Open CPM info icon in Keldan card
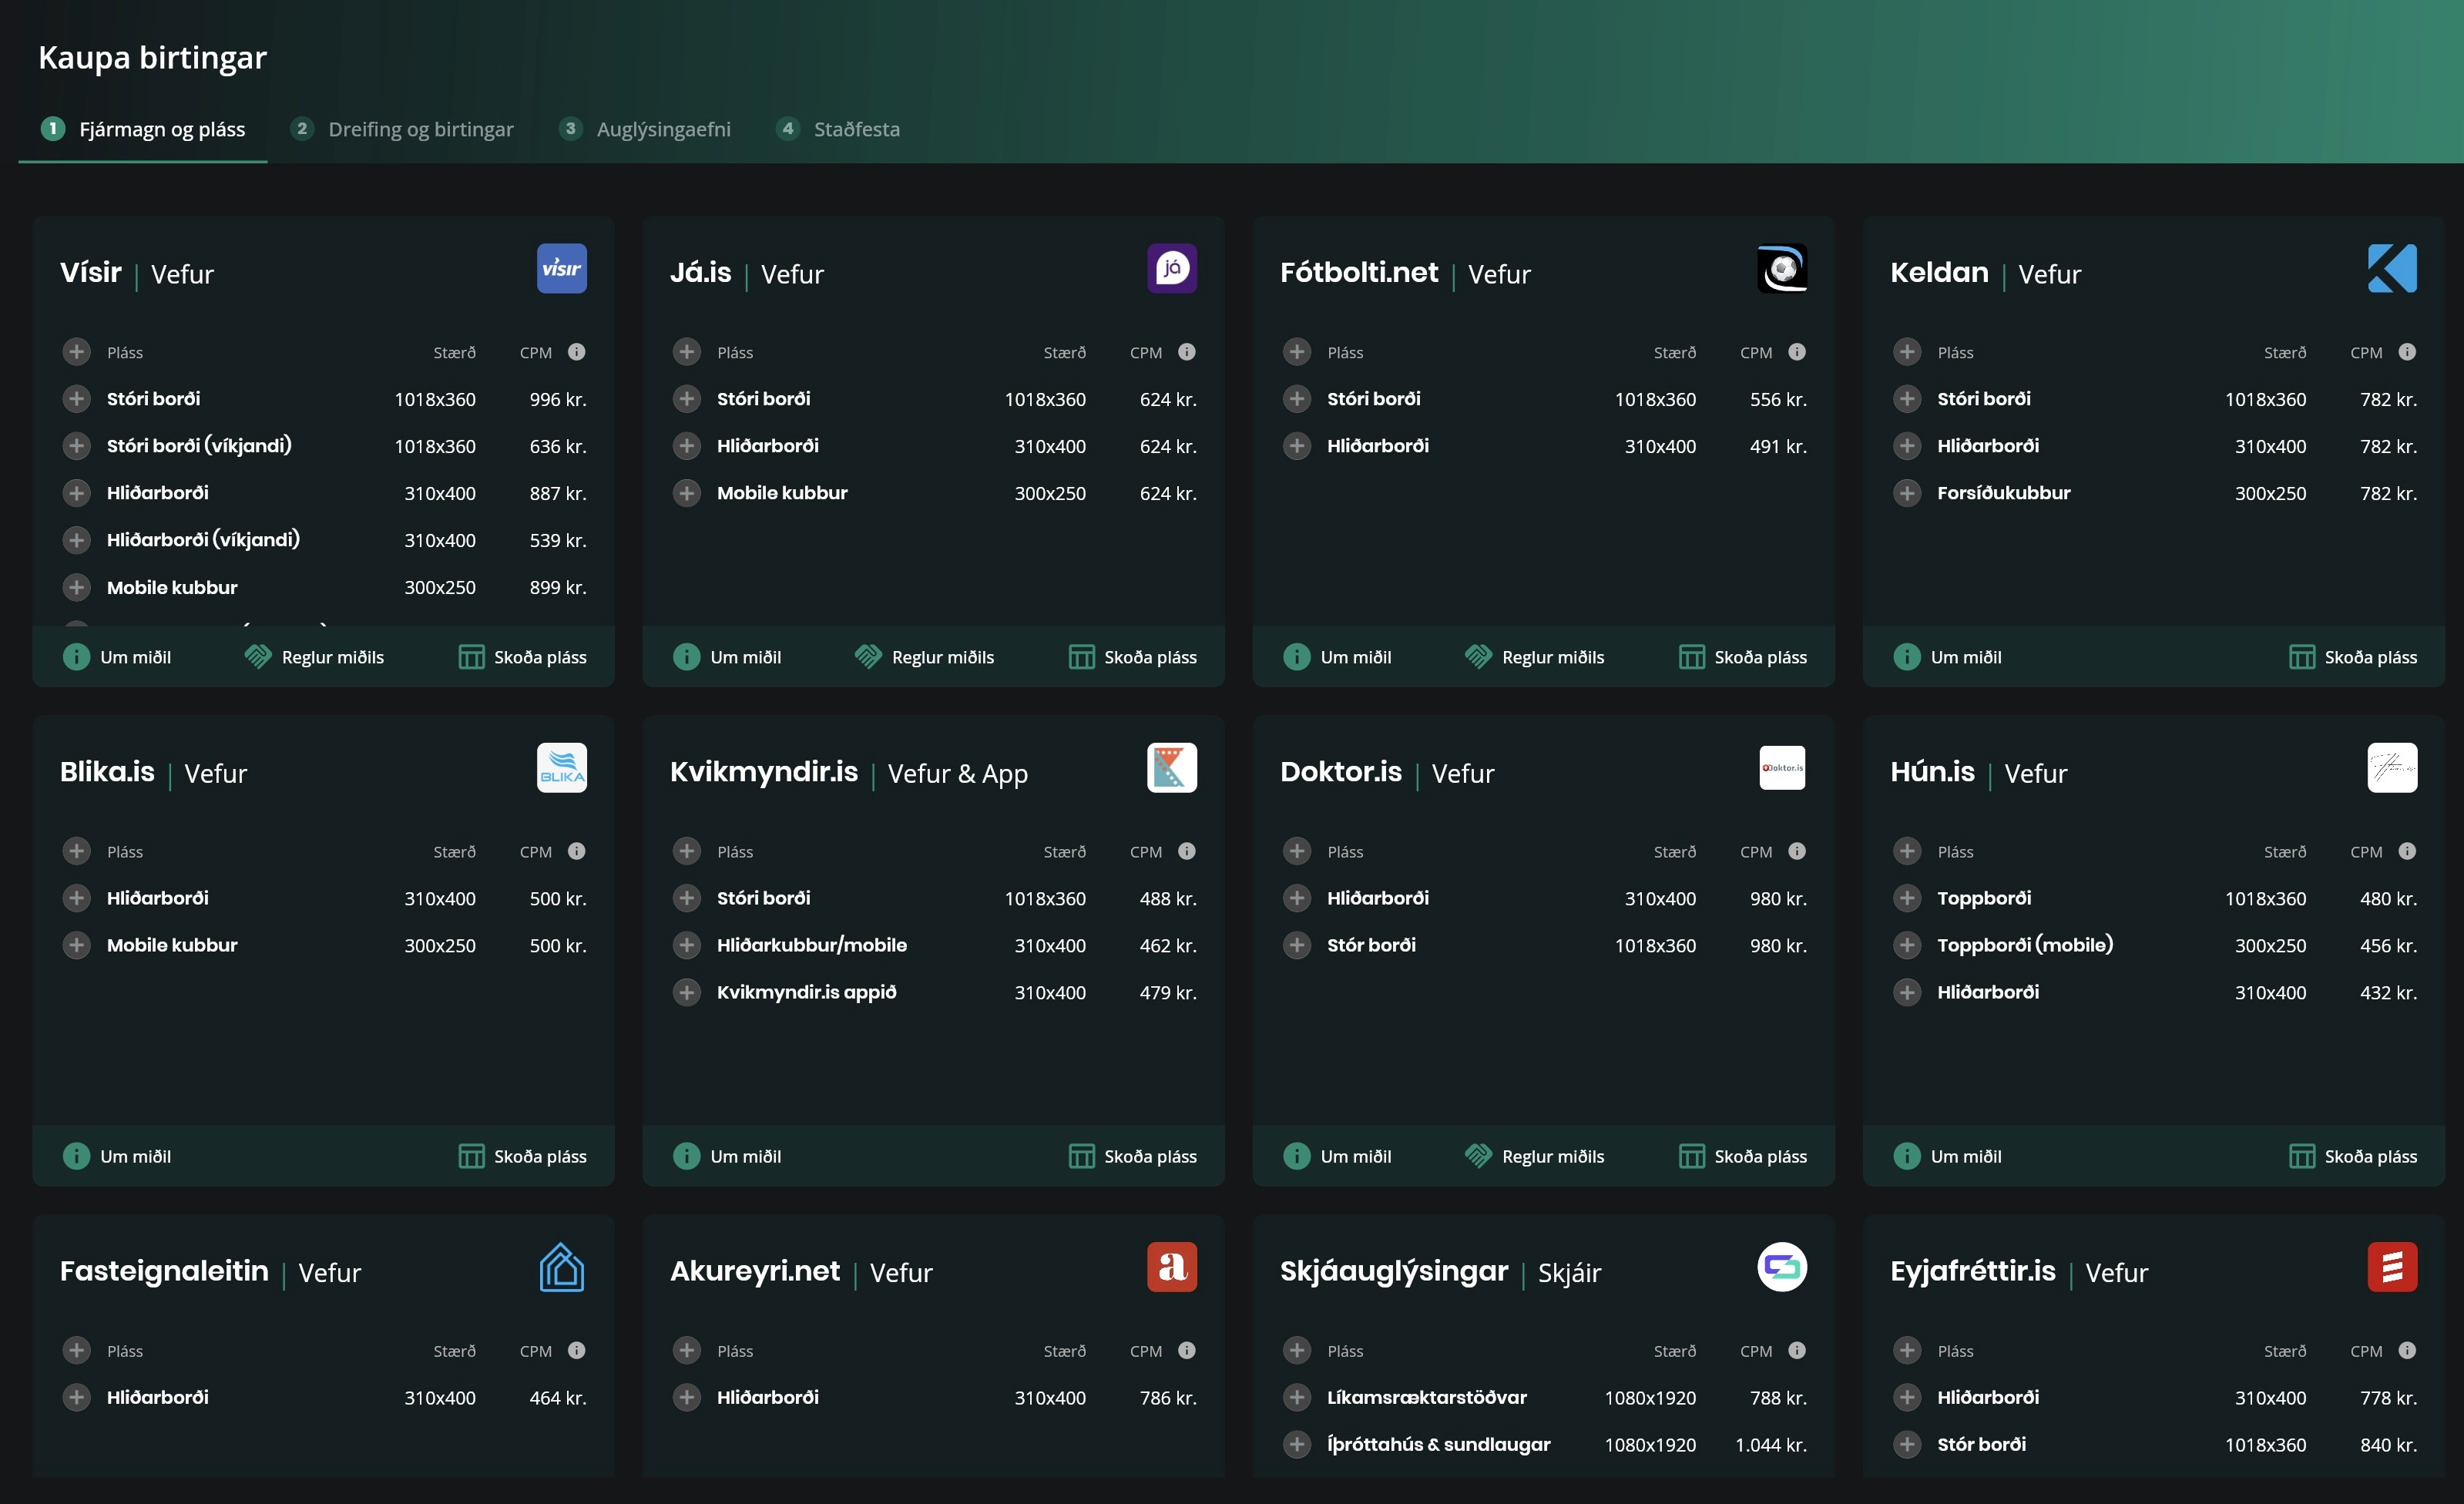Screen dimensions: 2464x1504 point(2407,351)
